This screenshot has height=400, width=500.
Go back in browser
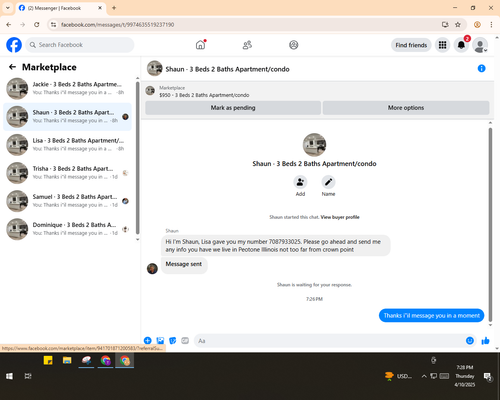click(x=9, y=25)
